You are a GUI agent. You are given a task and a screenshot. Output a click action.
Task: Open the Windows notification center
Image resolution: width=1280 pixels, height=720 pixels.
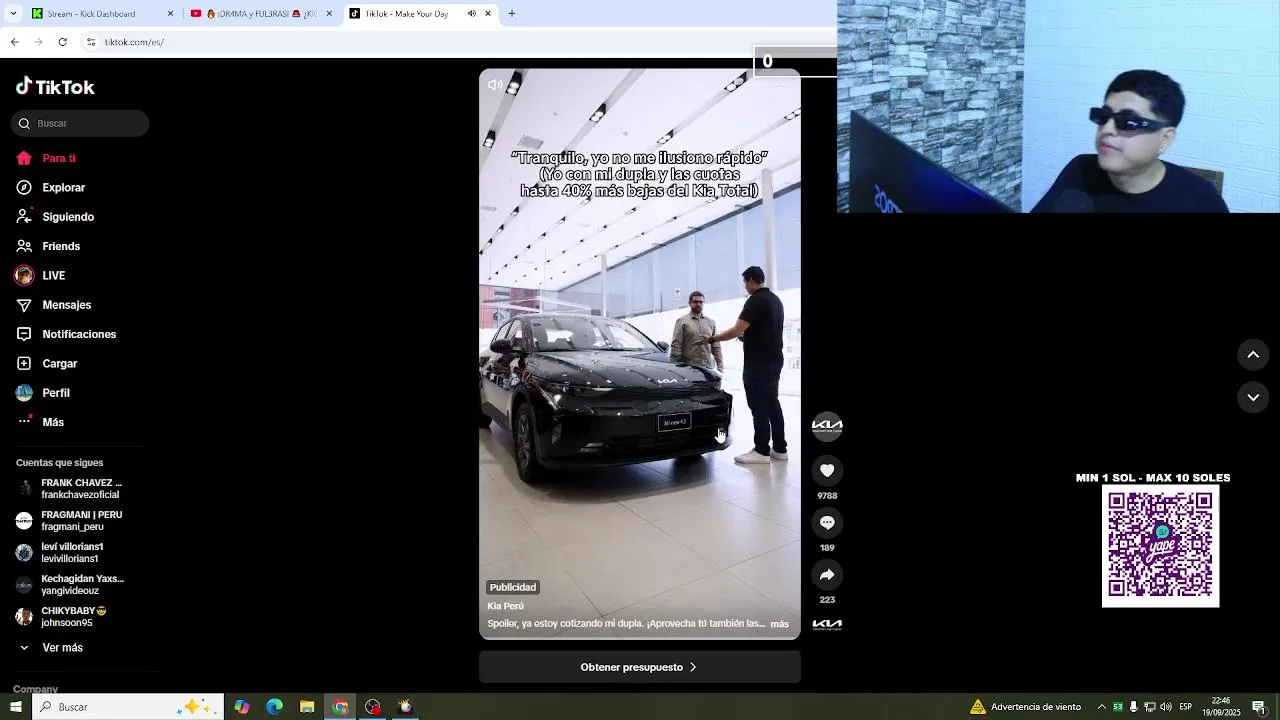(x=1259, y=707)
